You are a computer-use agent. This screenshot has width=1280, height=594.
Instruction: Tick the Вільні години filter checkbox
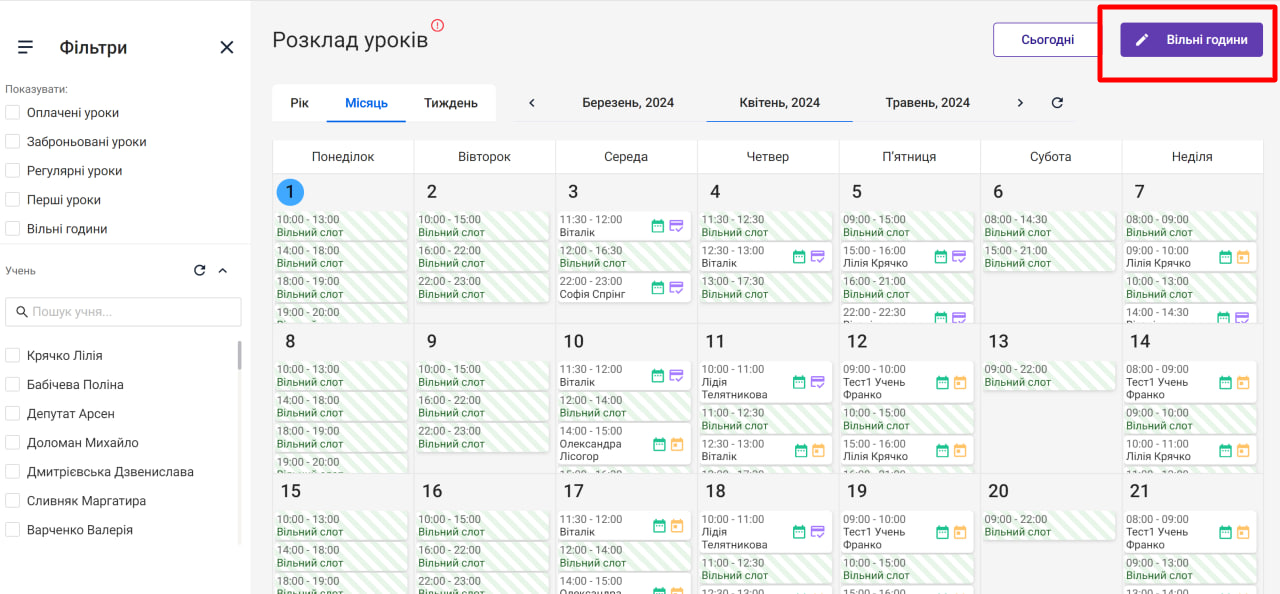coord(13,229)
